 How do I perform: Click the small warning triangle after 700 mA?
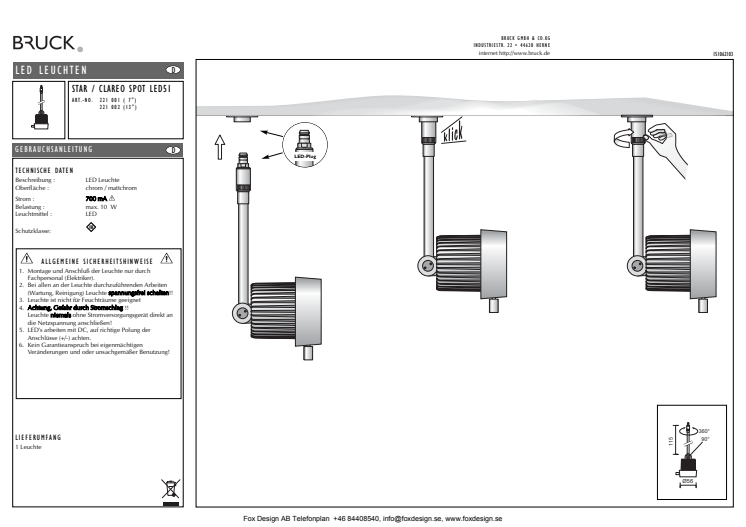[x=112, y=198]
